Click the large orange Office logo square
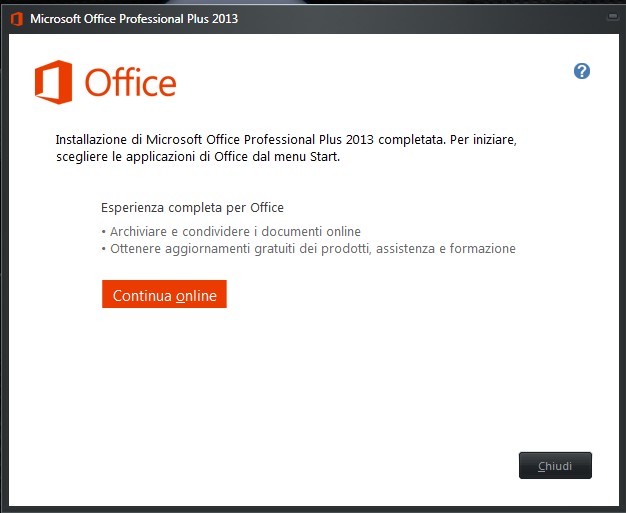Image resolution: width=626 pixels, height=513 pixels. (x=53, y=82)
